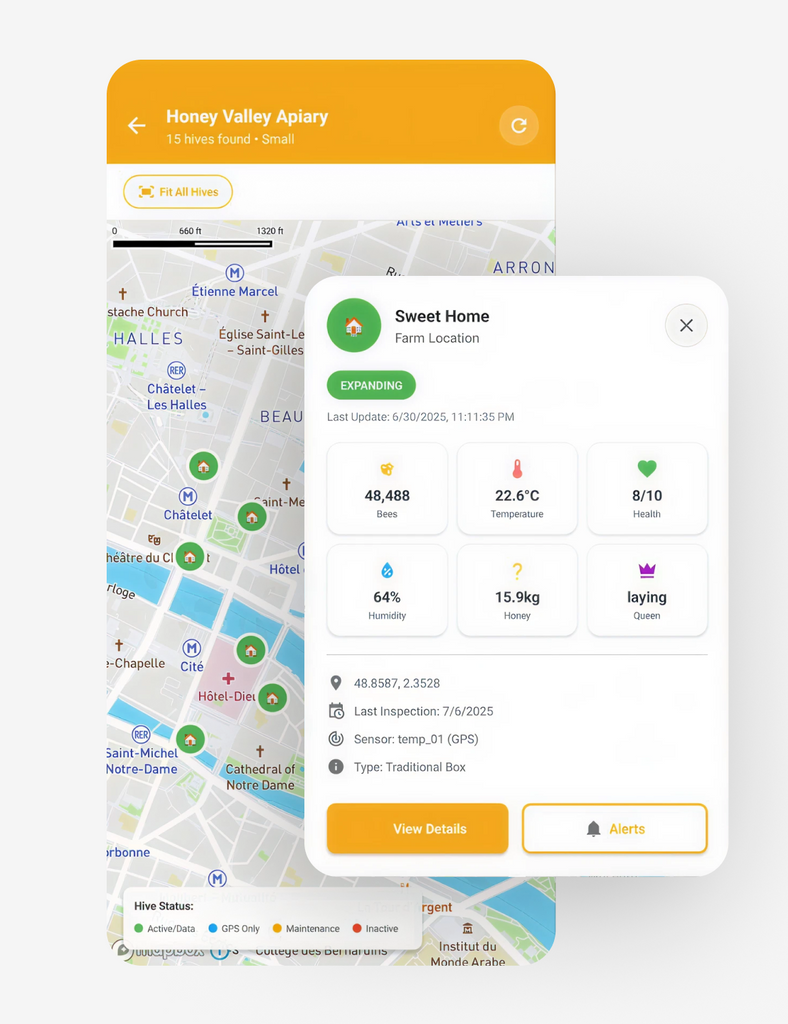Viewport: 788px width, 1024px height.
Task: Click Type: Traditional Box text
Action: [409, 767]
